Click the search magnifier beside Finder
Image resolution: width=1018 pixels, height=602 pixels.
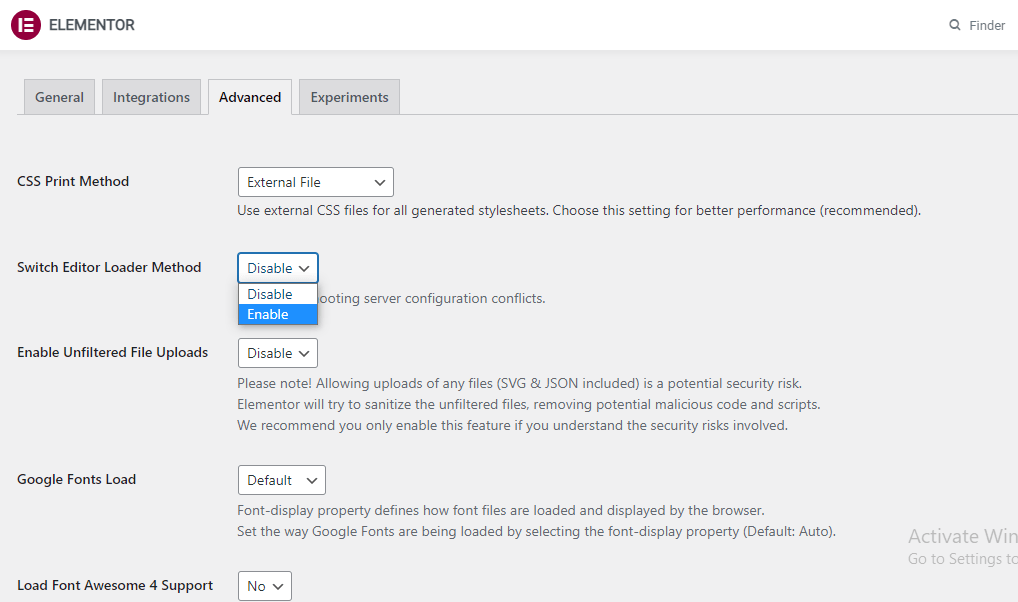pyautogui.click(x=953, y=24)
